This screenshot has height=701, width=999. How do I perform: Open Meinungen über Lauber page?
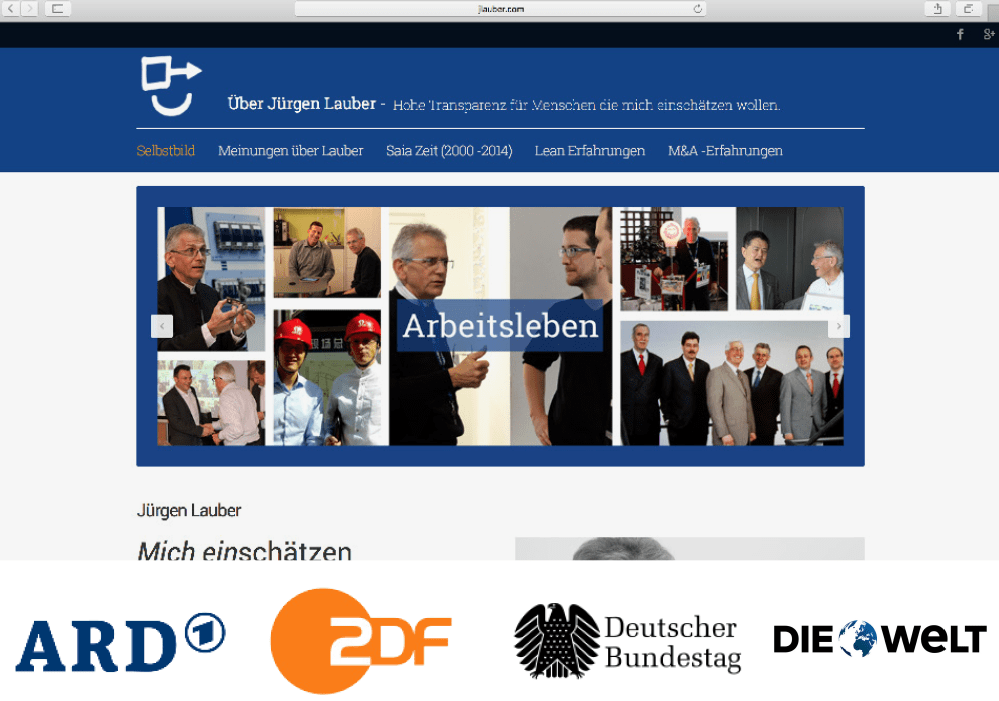click(x=290, y=151)
